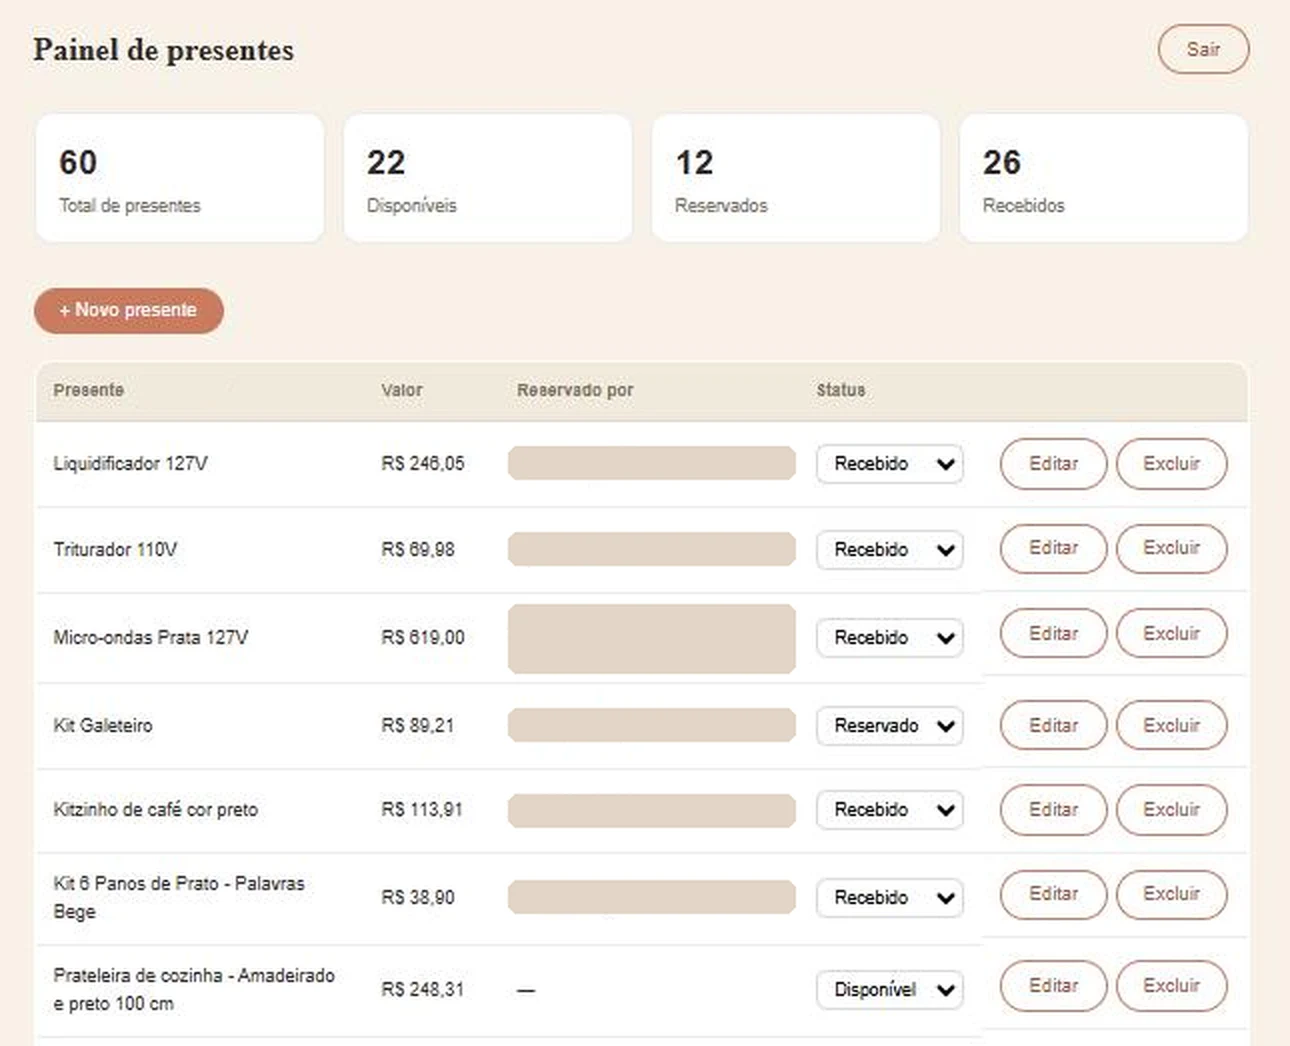
Task: Click the Valor column header
Action: tap(402, 390)
